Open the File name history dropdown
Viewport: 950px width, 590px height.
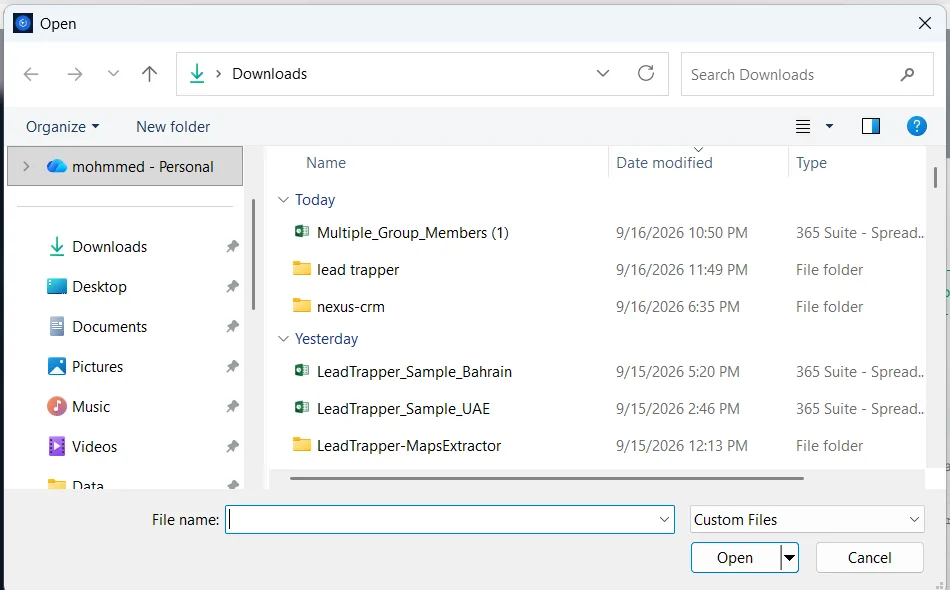664,520
